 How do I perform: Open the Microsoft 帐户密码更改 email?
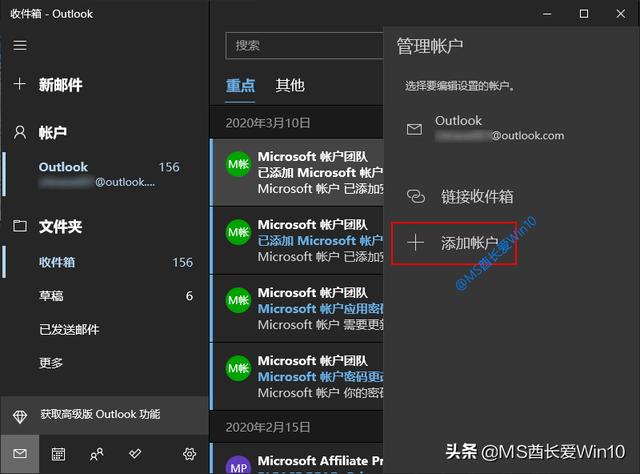(x=297, y=377)
